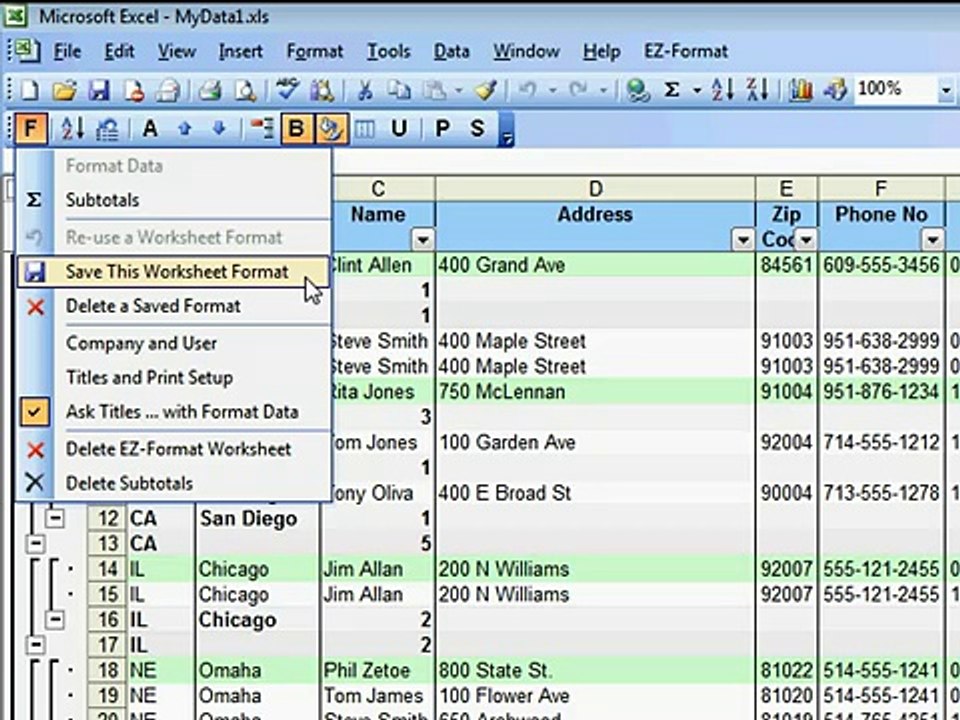Click the EZ-Format columns grid icon
The image size is (960, 720).
365,129
